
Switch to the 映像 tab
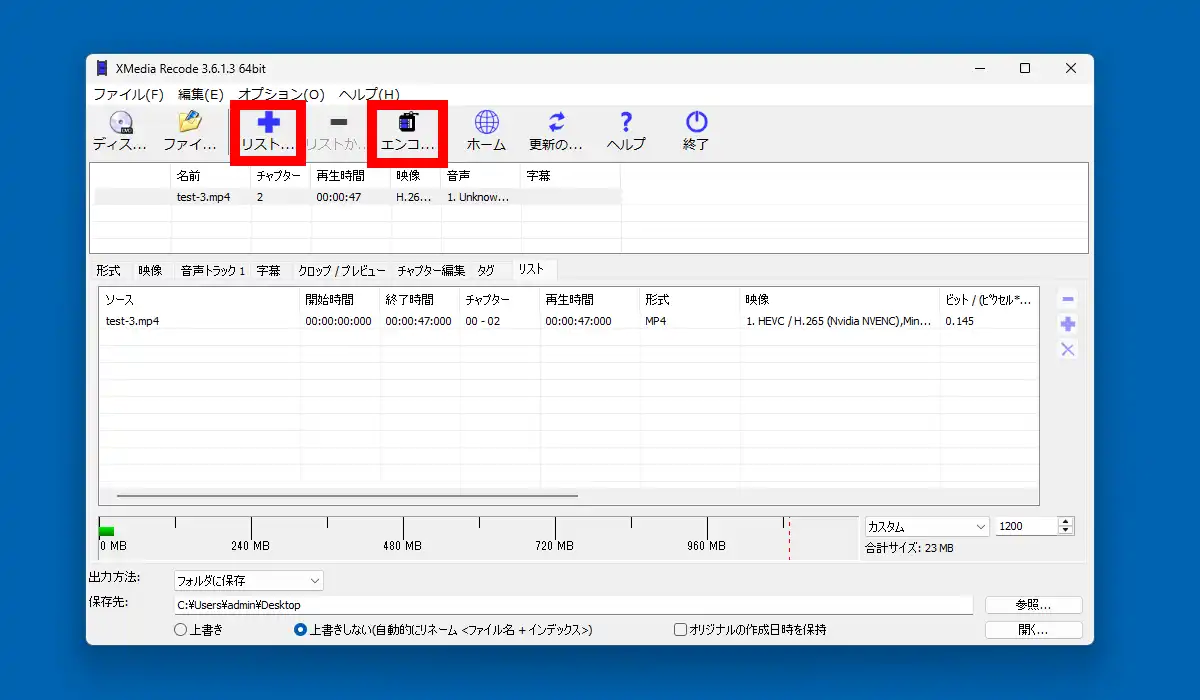[x=150, y=270]
